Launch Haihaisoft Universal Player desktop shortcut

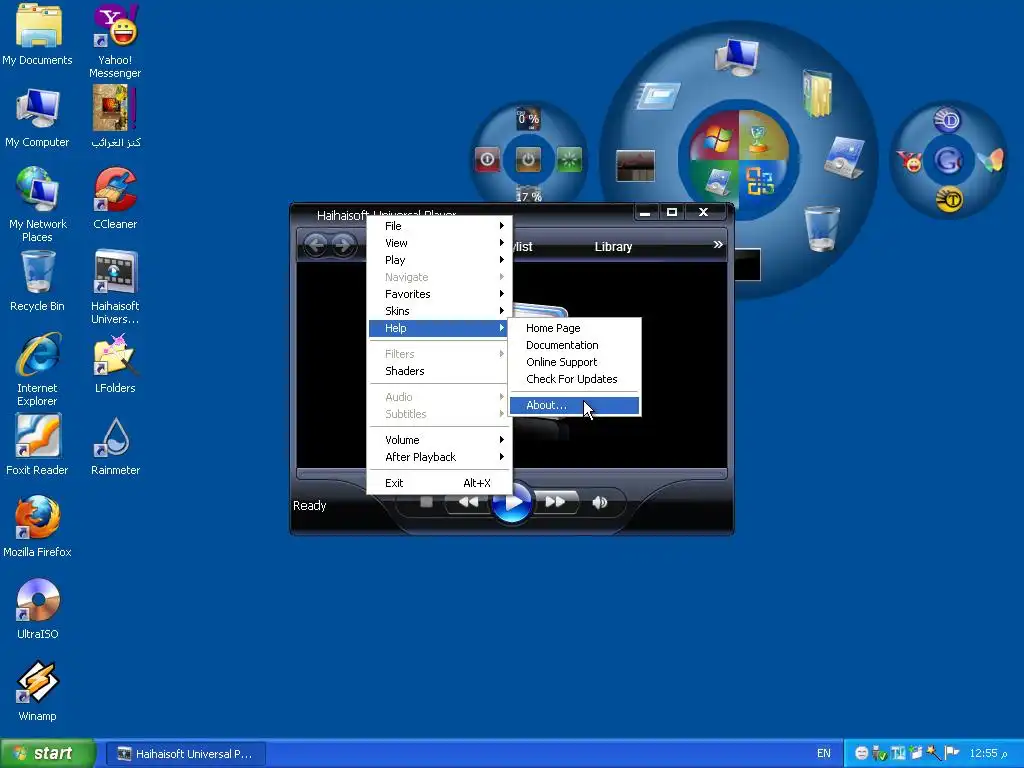coord(115,287)
